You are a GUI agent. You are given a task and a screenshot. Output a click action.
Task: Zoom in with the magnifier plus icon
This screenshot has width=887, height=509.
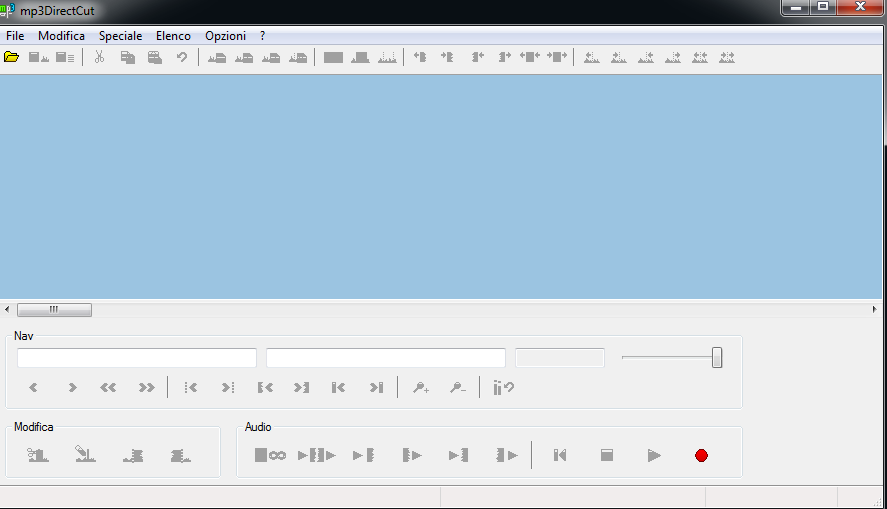click(421, 387)
